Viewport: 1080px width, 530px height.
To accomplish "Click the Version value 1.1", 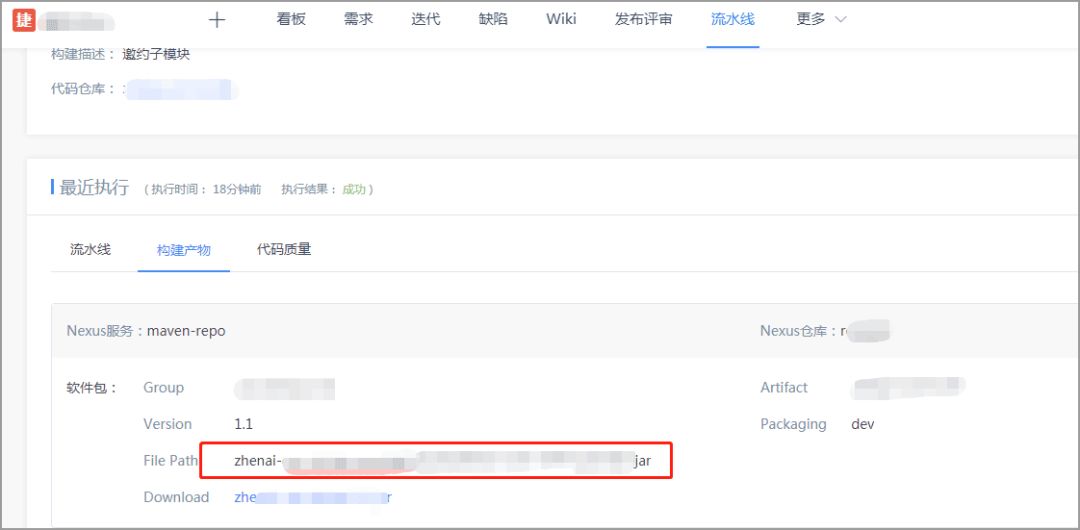I will (244, 424).
